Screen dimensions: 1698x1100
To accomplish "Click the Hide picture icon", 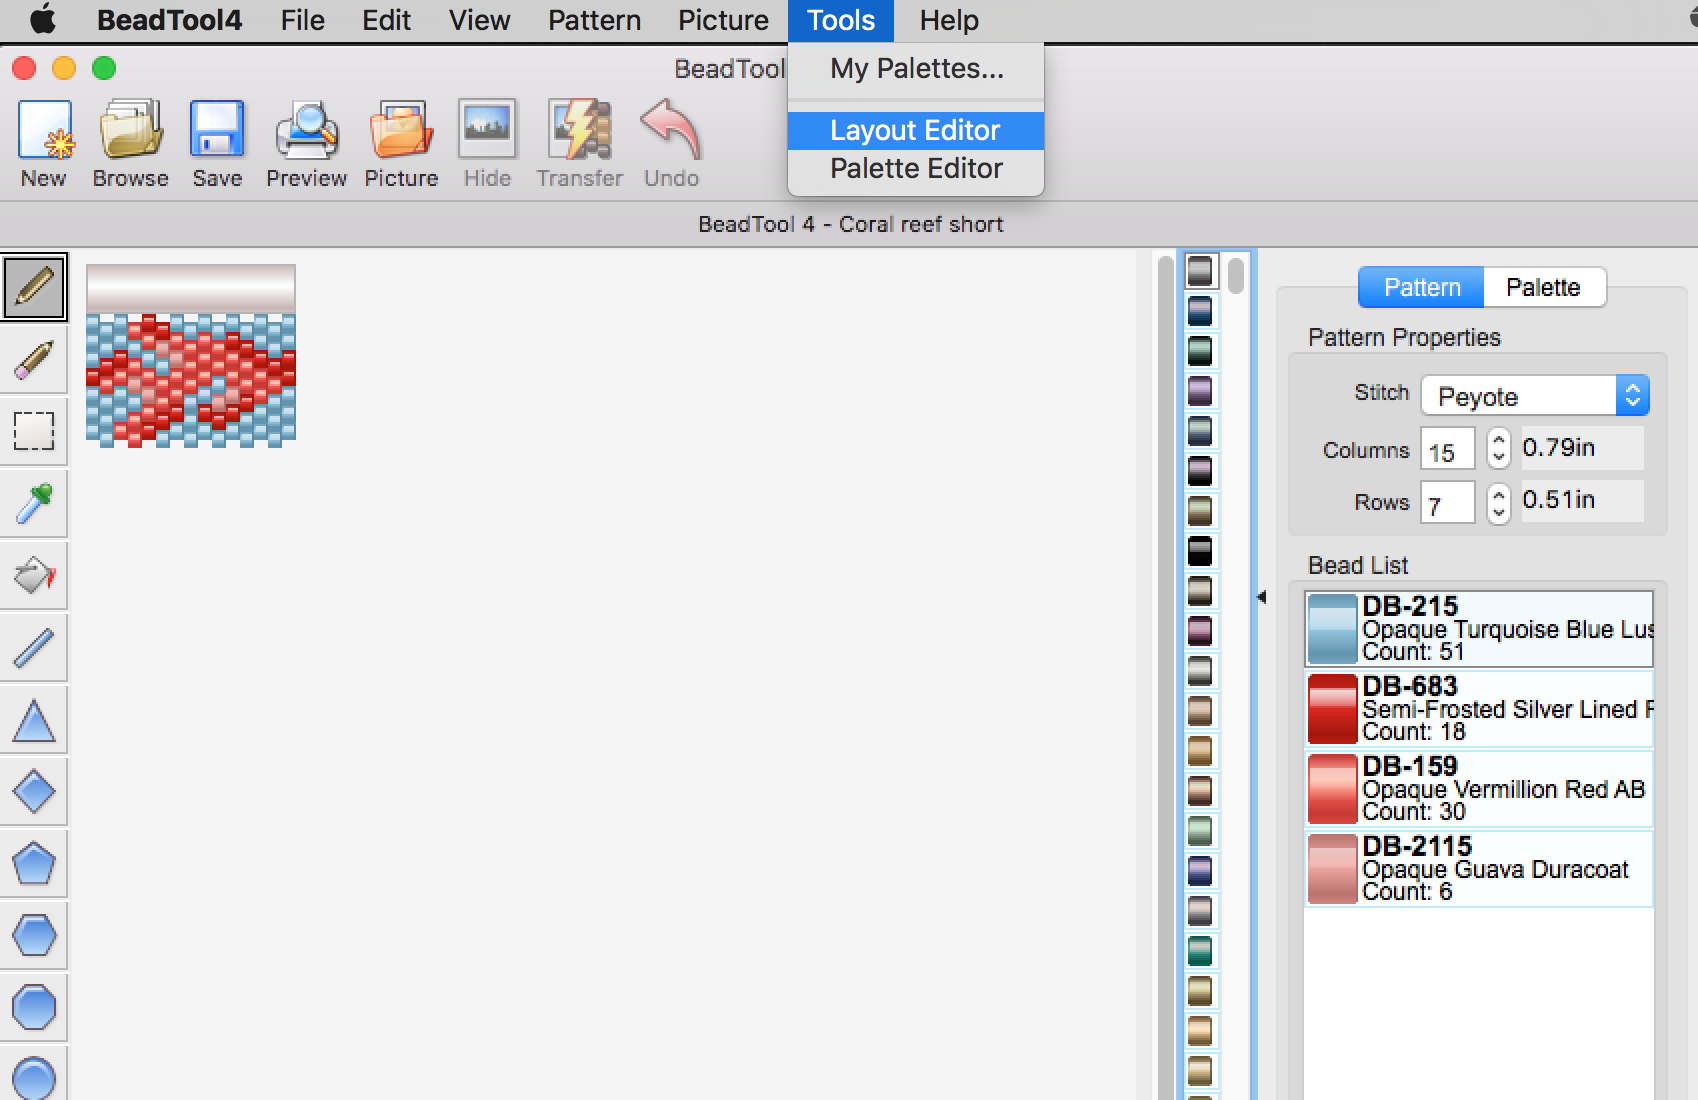I will click(487, 130).
